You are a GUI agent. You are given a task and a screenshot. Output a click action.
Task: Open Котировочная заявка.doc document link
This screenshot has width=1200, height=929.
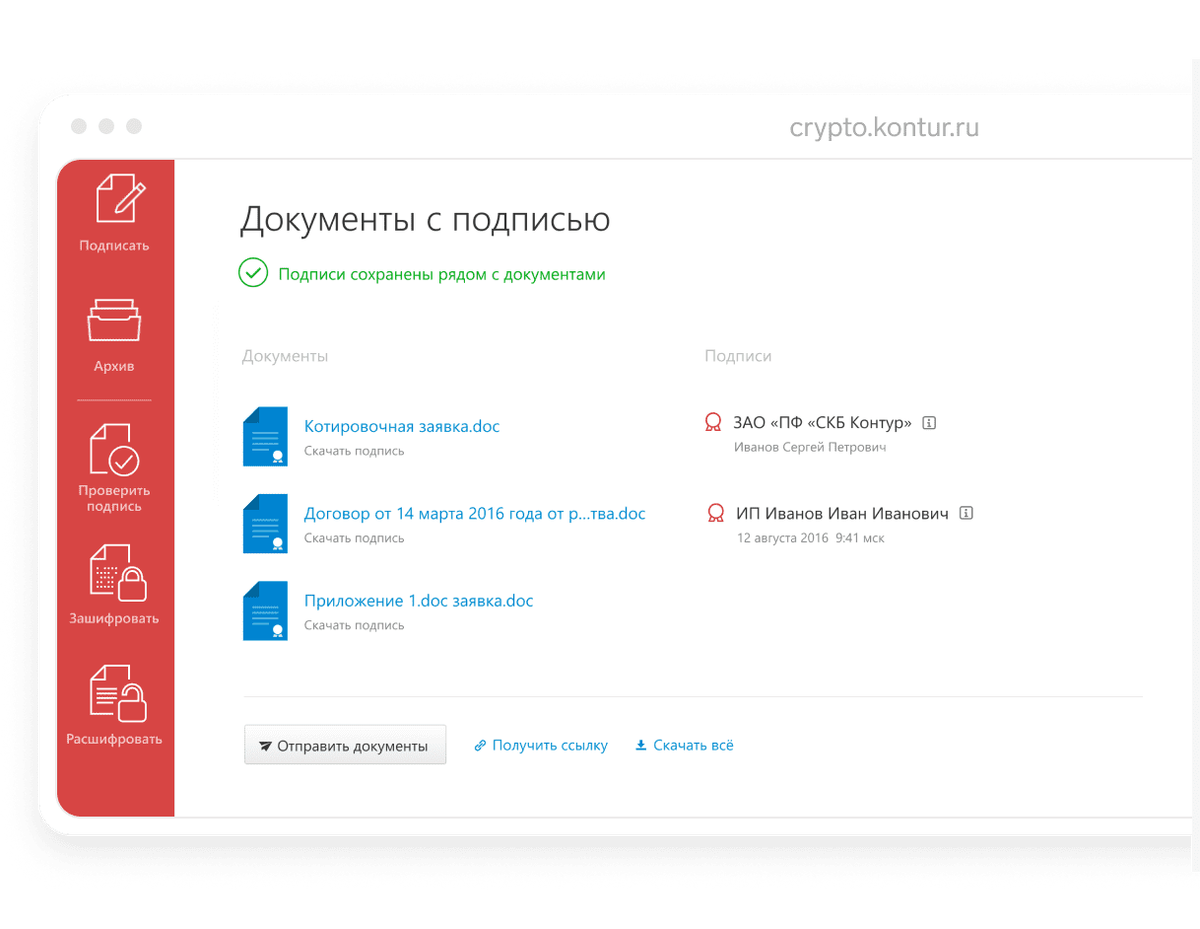tap(402, 426)
